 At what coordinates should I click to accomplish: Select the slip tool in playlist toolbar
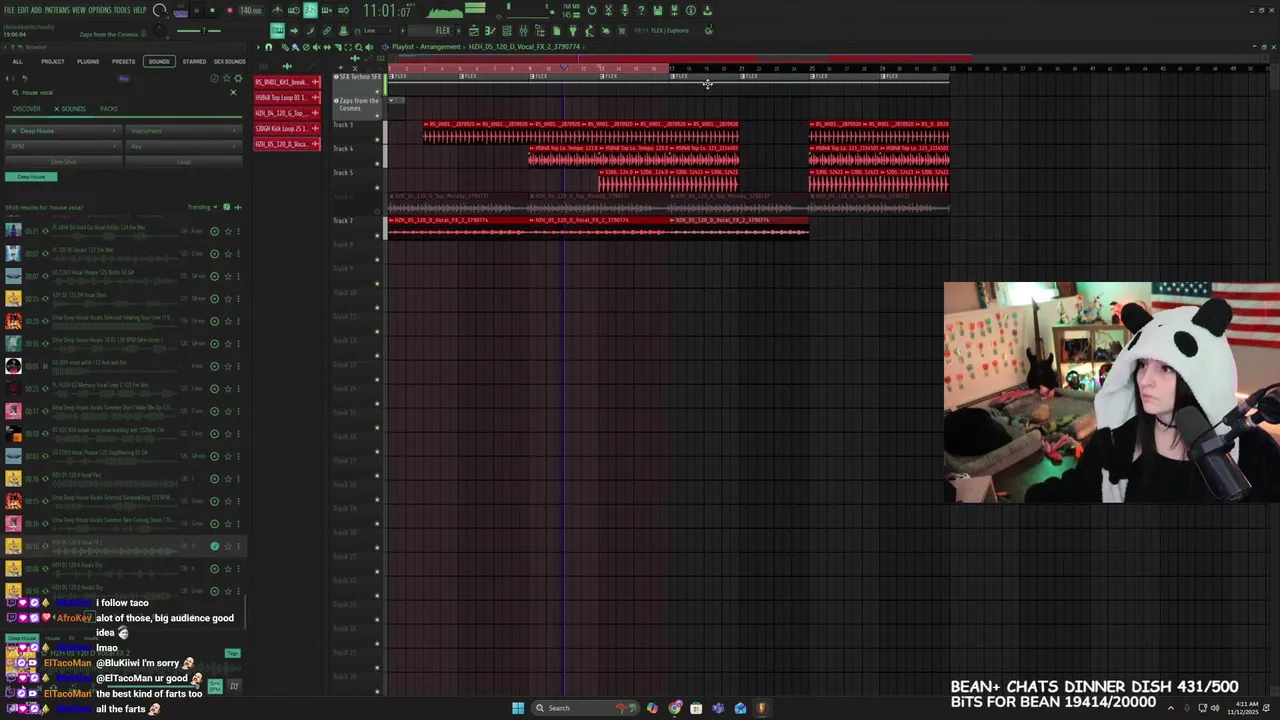[x=327, y=47]
